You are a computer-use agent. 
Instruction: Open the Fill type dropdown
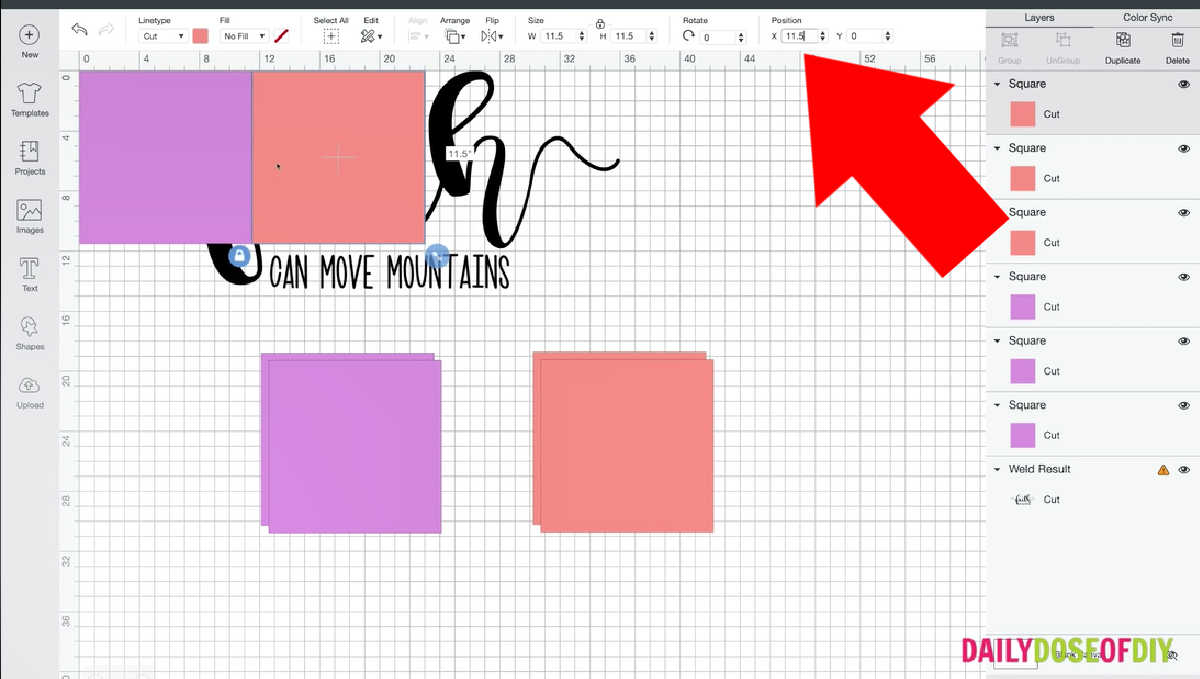point(242,37)
